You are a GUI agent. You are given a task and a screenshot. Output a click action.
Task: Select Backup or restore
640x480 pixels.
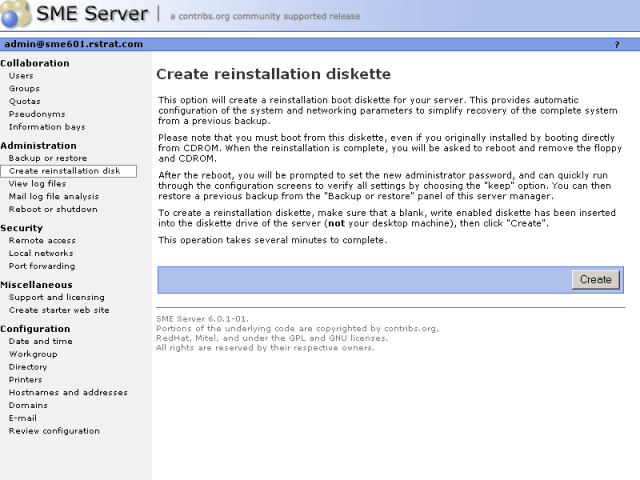coord(48,158)
